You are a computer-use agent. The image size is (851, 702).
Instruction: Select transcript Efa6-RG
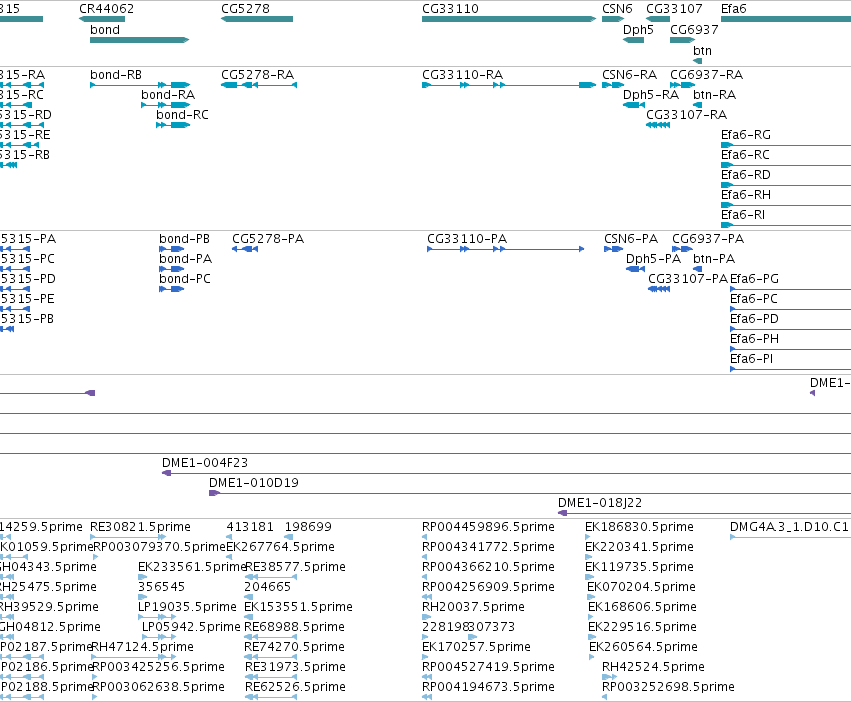coord(786,145)
